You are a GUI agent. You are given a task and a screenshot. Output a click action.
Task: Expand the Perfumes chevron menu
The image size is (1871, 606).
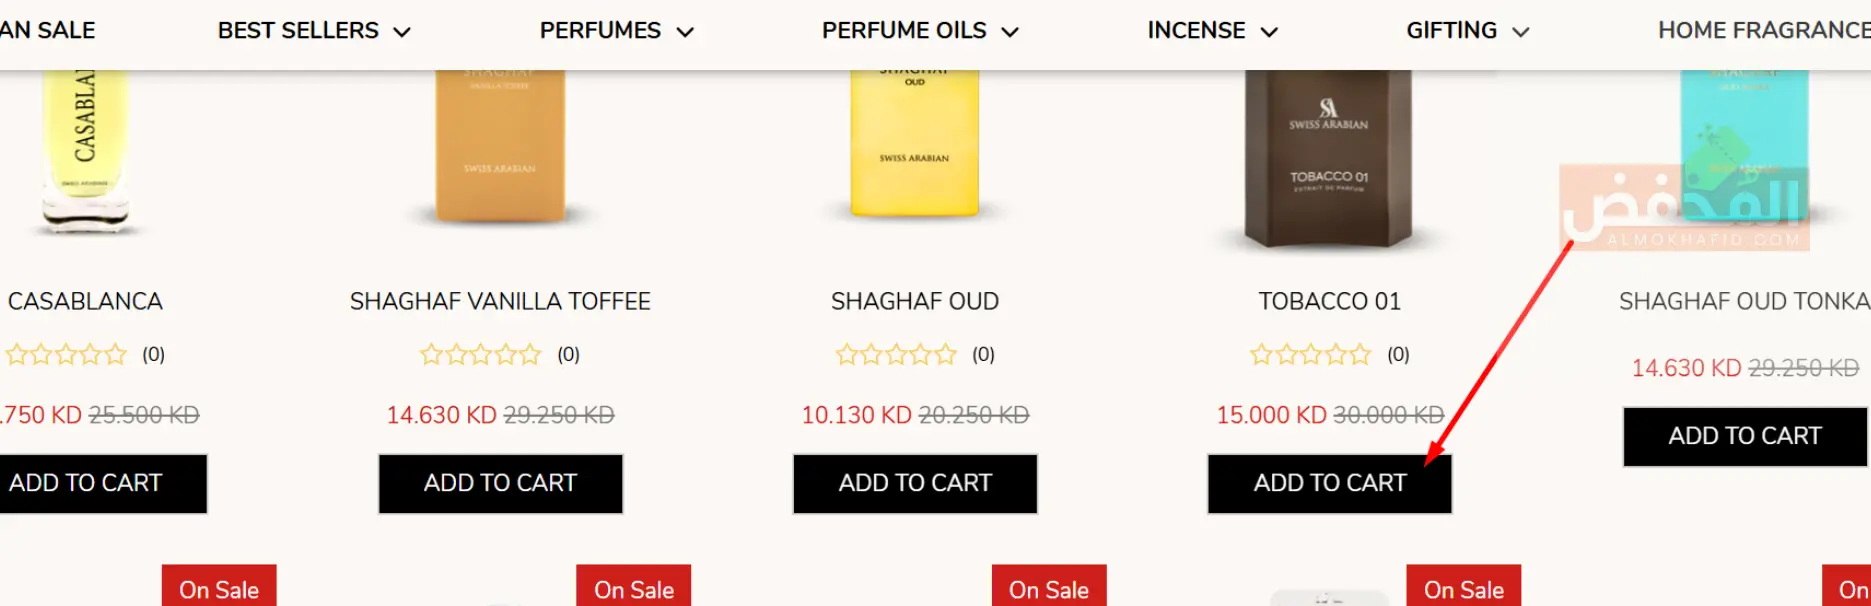click(685, 32)
